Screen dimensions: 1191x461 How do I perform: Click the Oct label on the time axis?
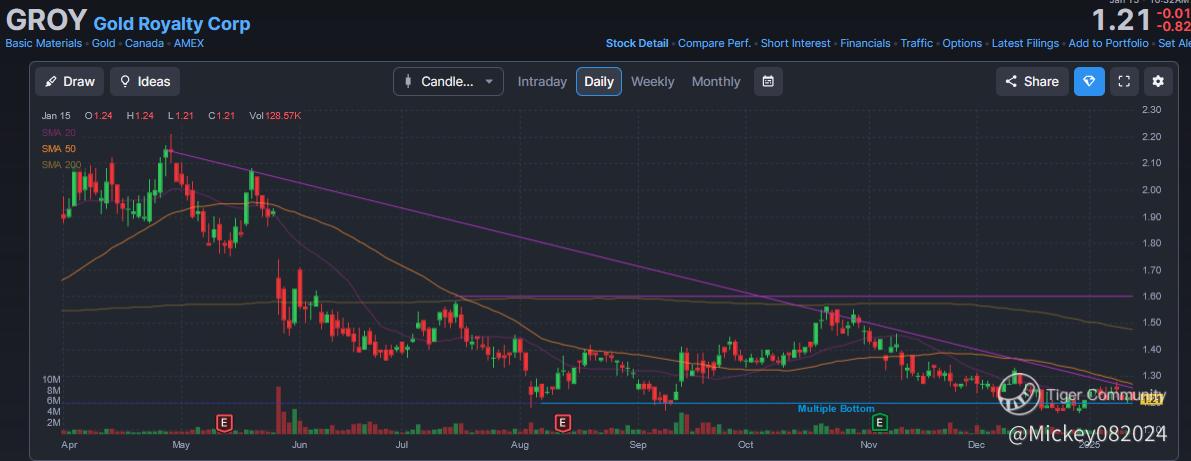tap(747, 445)
